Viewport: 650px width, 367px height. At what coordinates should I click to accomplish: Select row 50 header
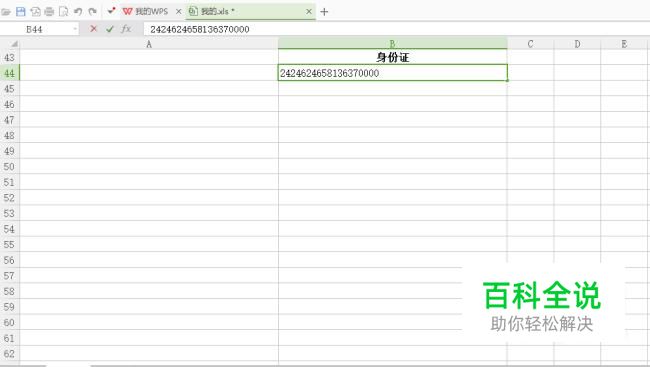(x=10, y=167)
